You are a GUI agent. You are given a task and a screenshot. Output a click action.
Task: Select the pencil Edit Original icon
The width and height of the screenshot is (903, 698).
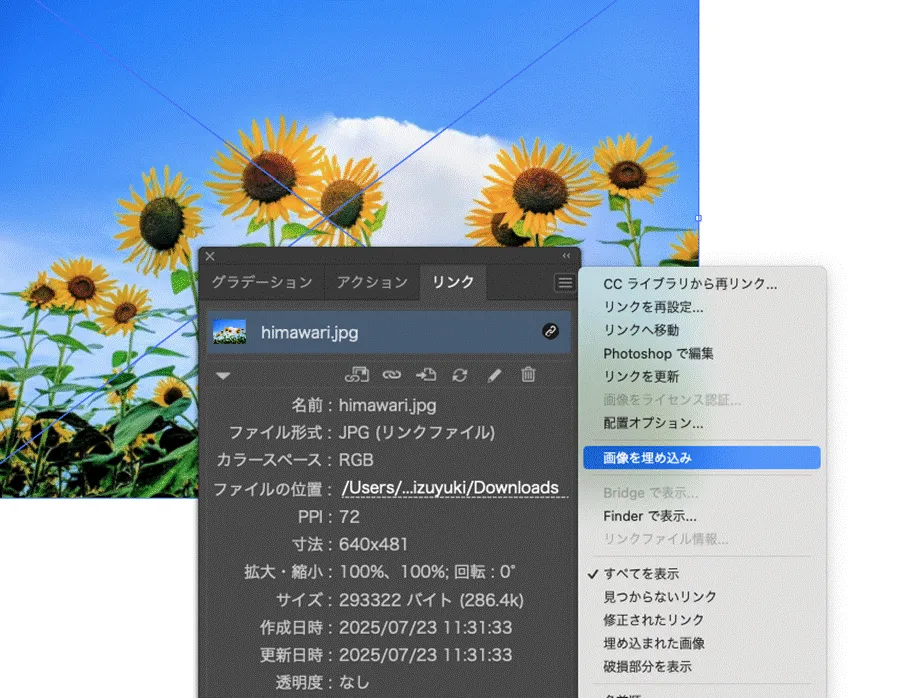coord(494,375)
